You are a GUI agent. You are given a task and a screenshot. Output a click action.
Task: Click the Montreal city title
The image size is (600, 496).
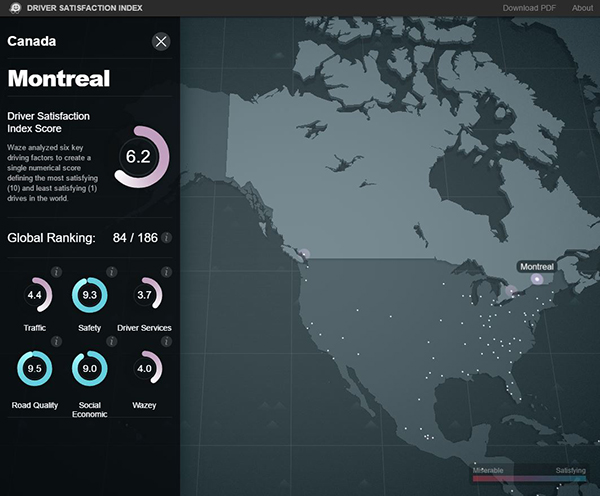point(59,78)
